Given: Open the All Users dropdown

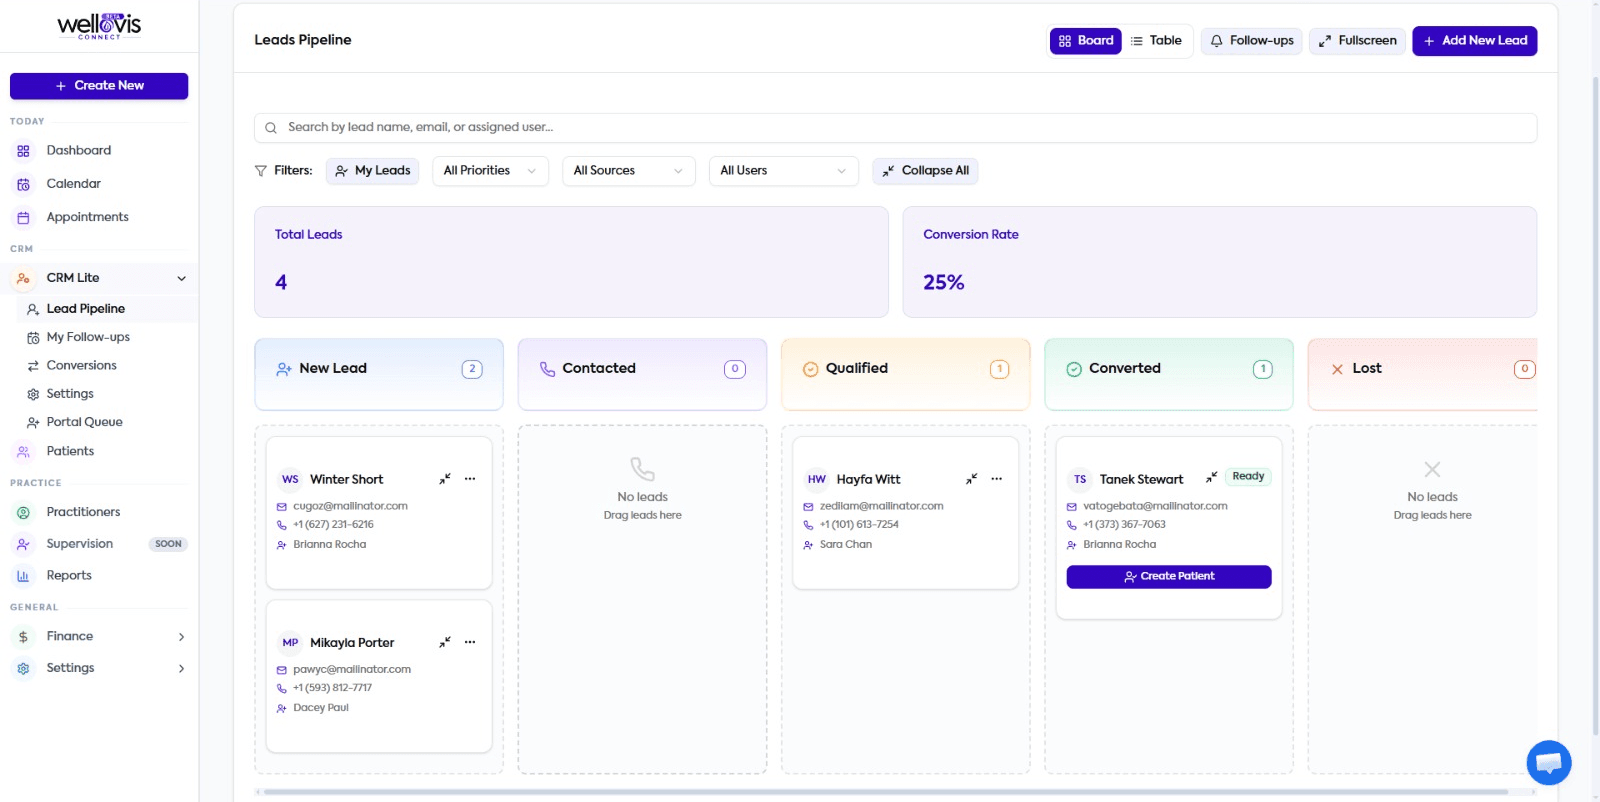Looking at the screenshot, I should [784, 171].
